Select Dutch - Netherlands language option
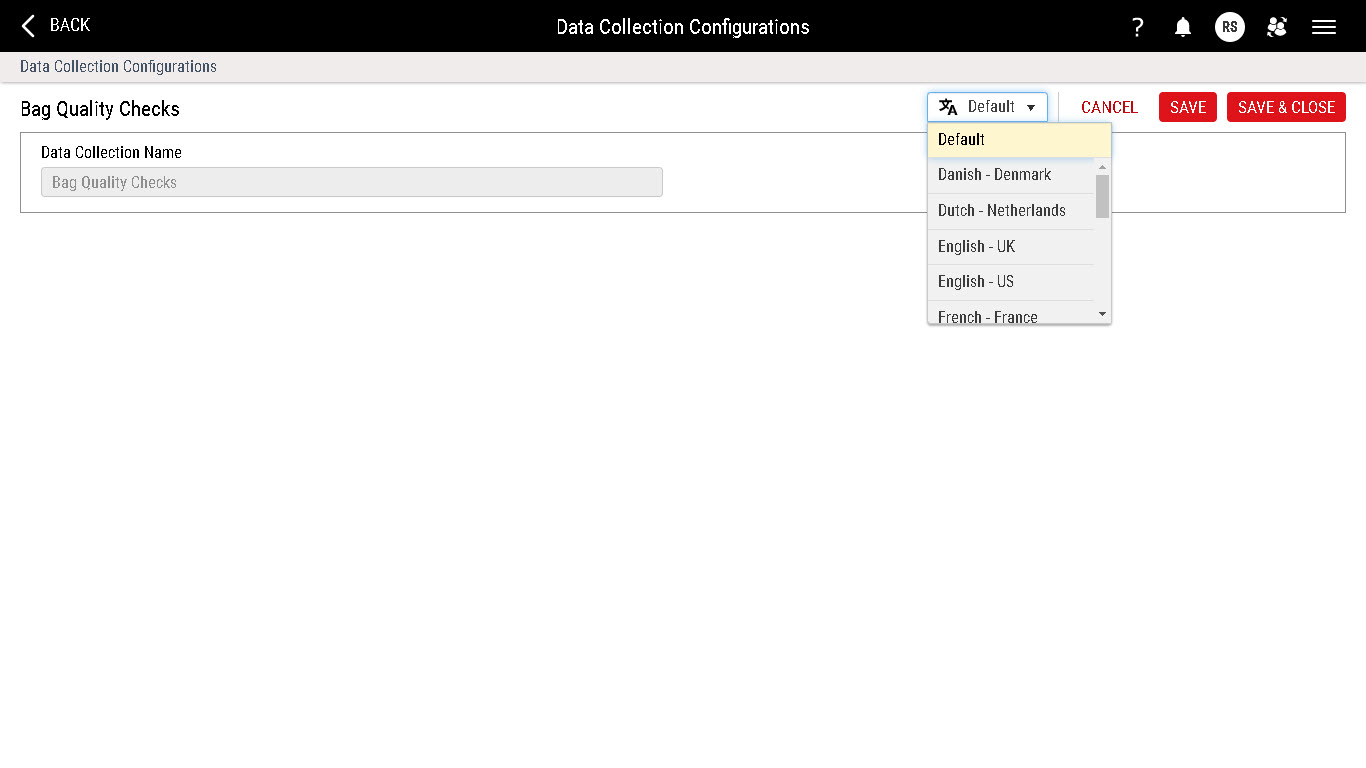This screenshot has height=768, width=1366. click(x=1001, y=211)
